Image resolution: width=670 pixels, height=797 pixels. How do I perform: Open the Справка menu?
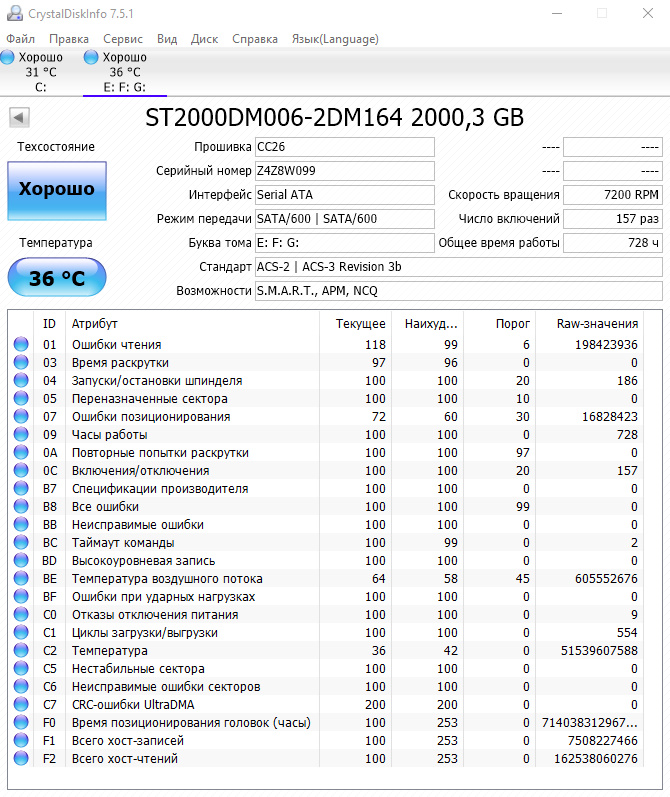[255, 39]
